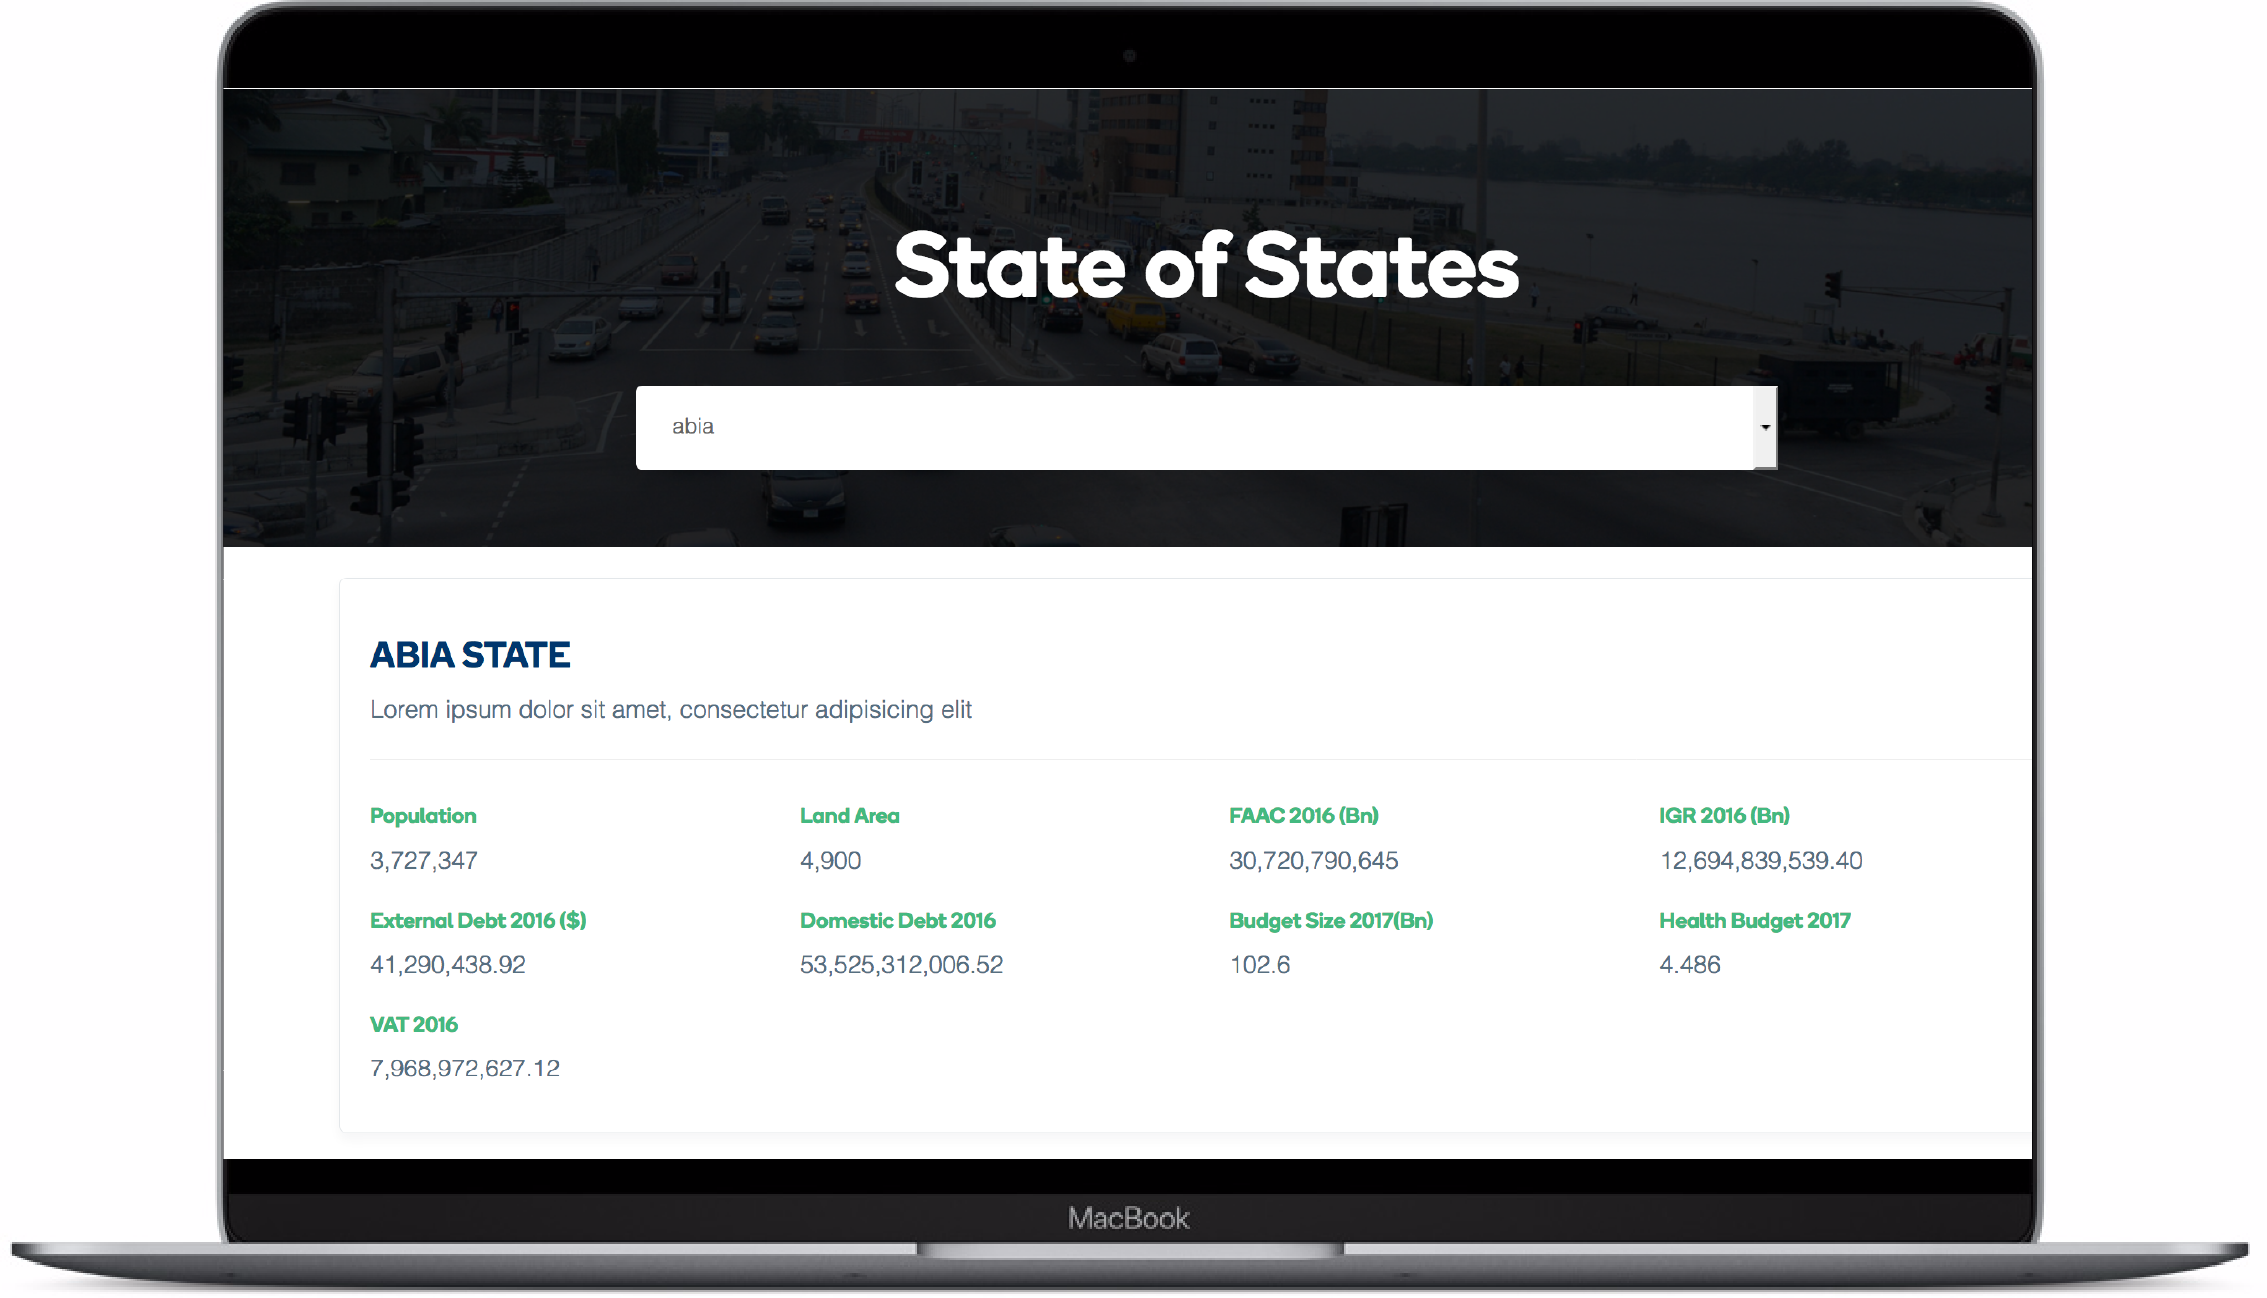Select the population value 3,727,347

pyautogui.click(x=424, y=860)
